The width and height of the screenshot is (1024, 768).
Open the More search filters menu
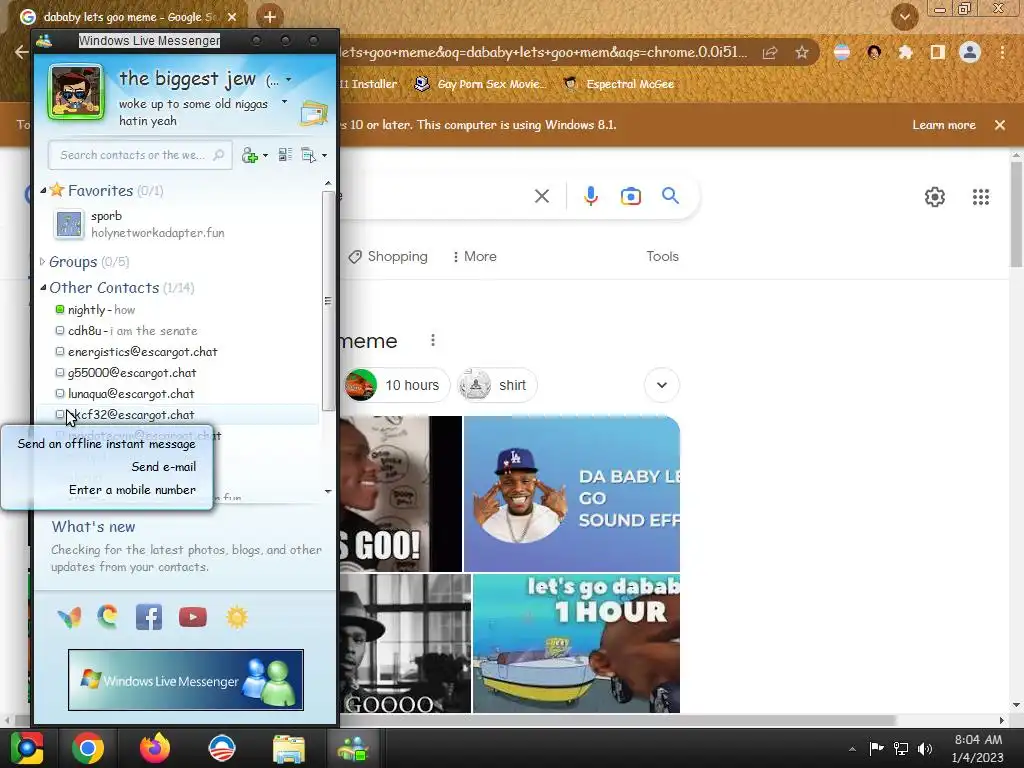(x=475, y=257)
